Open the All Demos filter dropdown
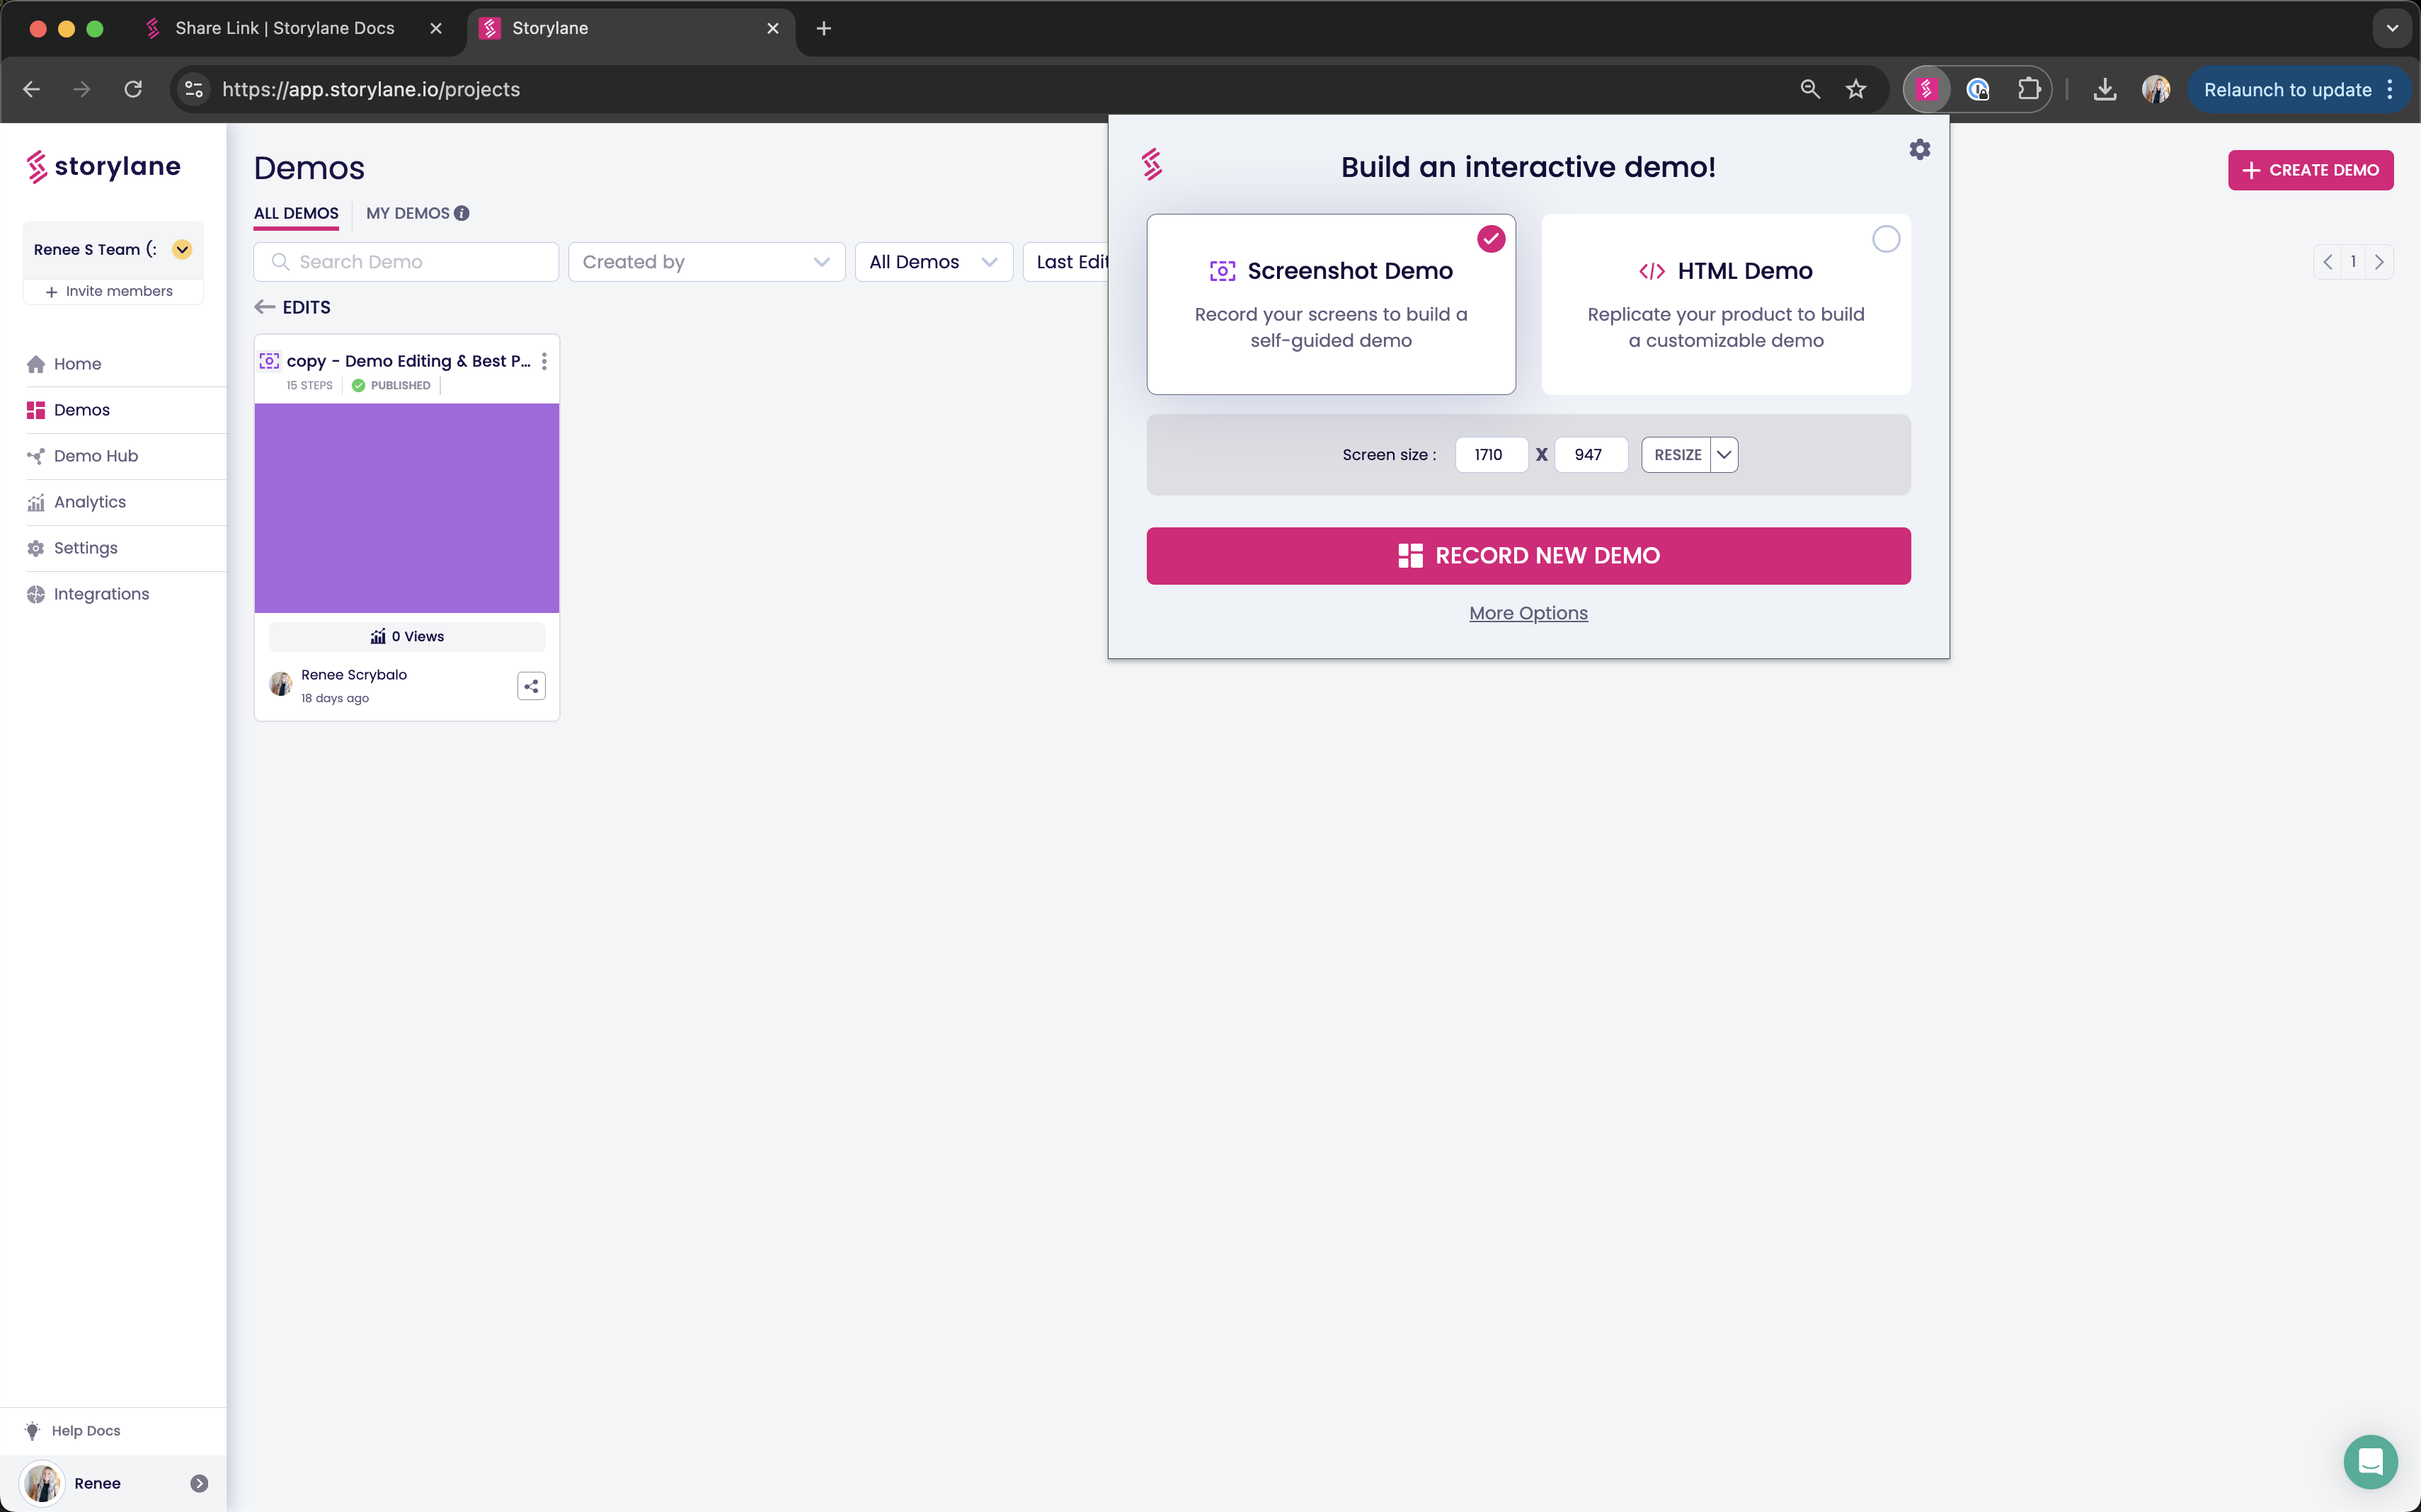The height and width of the screenshot is (1512, 2421). coord(933,262)
